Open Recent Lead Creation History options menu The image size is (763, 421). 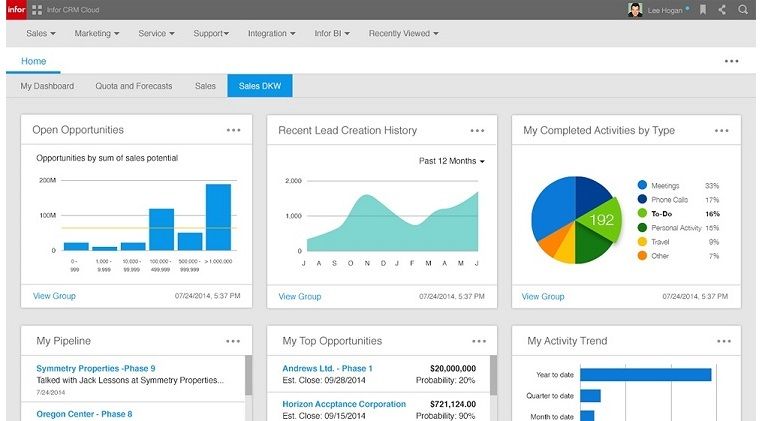[477, 130]
